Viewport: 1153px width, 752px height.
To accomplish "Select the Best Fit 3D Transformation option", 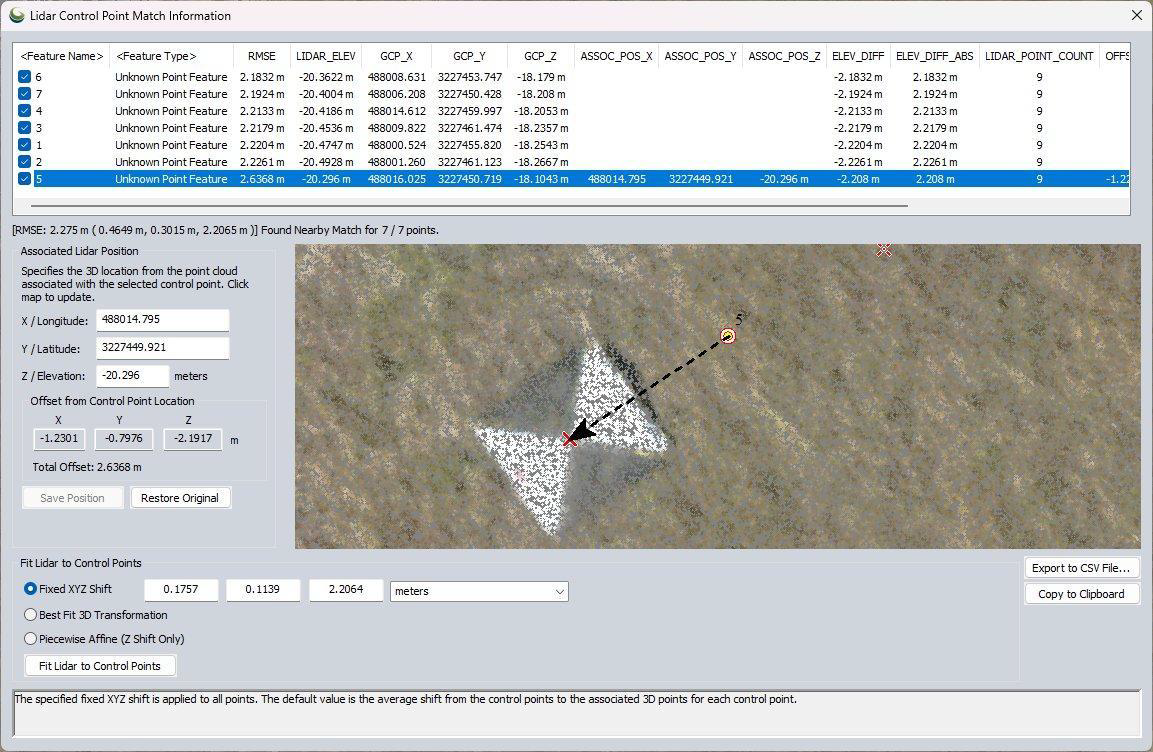I will [x=31, y=614].
